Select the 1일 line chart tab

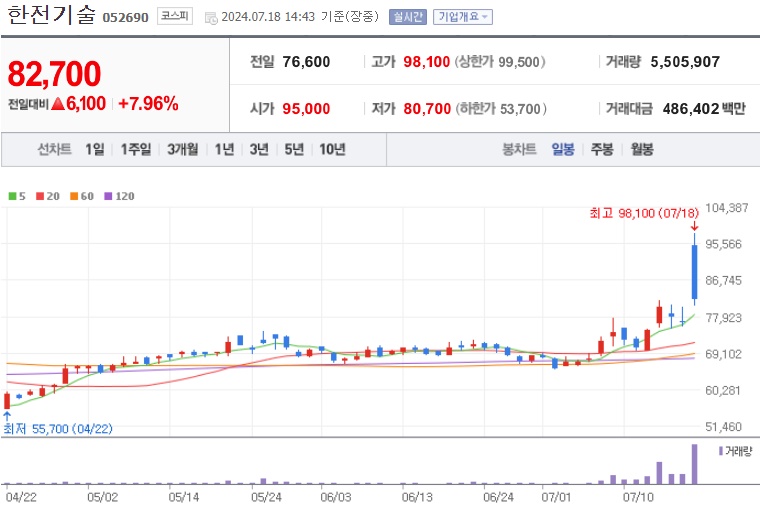pyautogui.click(x=95, y=149)
